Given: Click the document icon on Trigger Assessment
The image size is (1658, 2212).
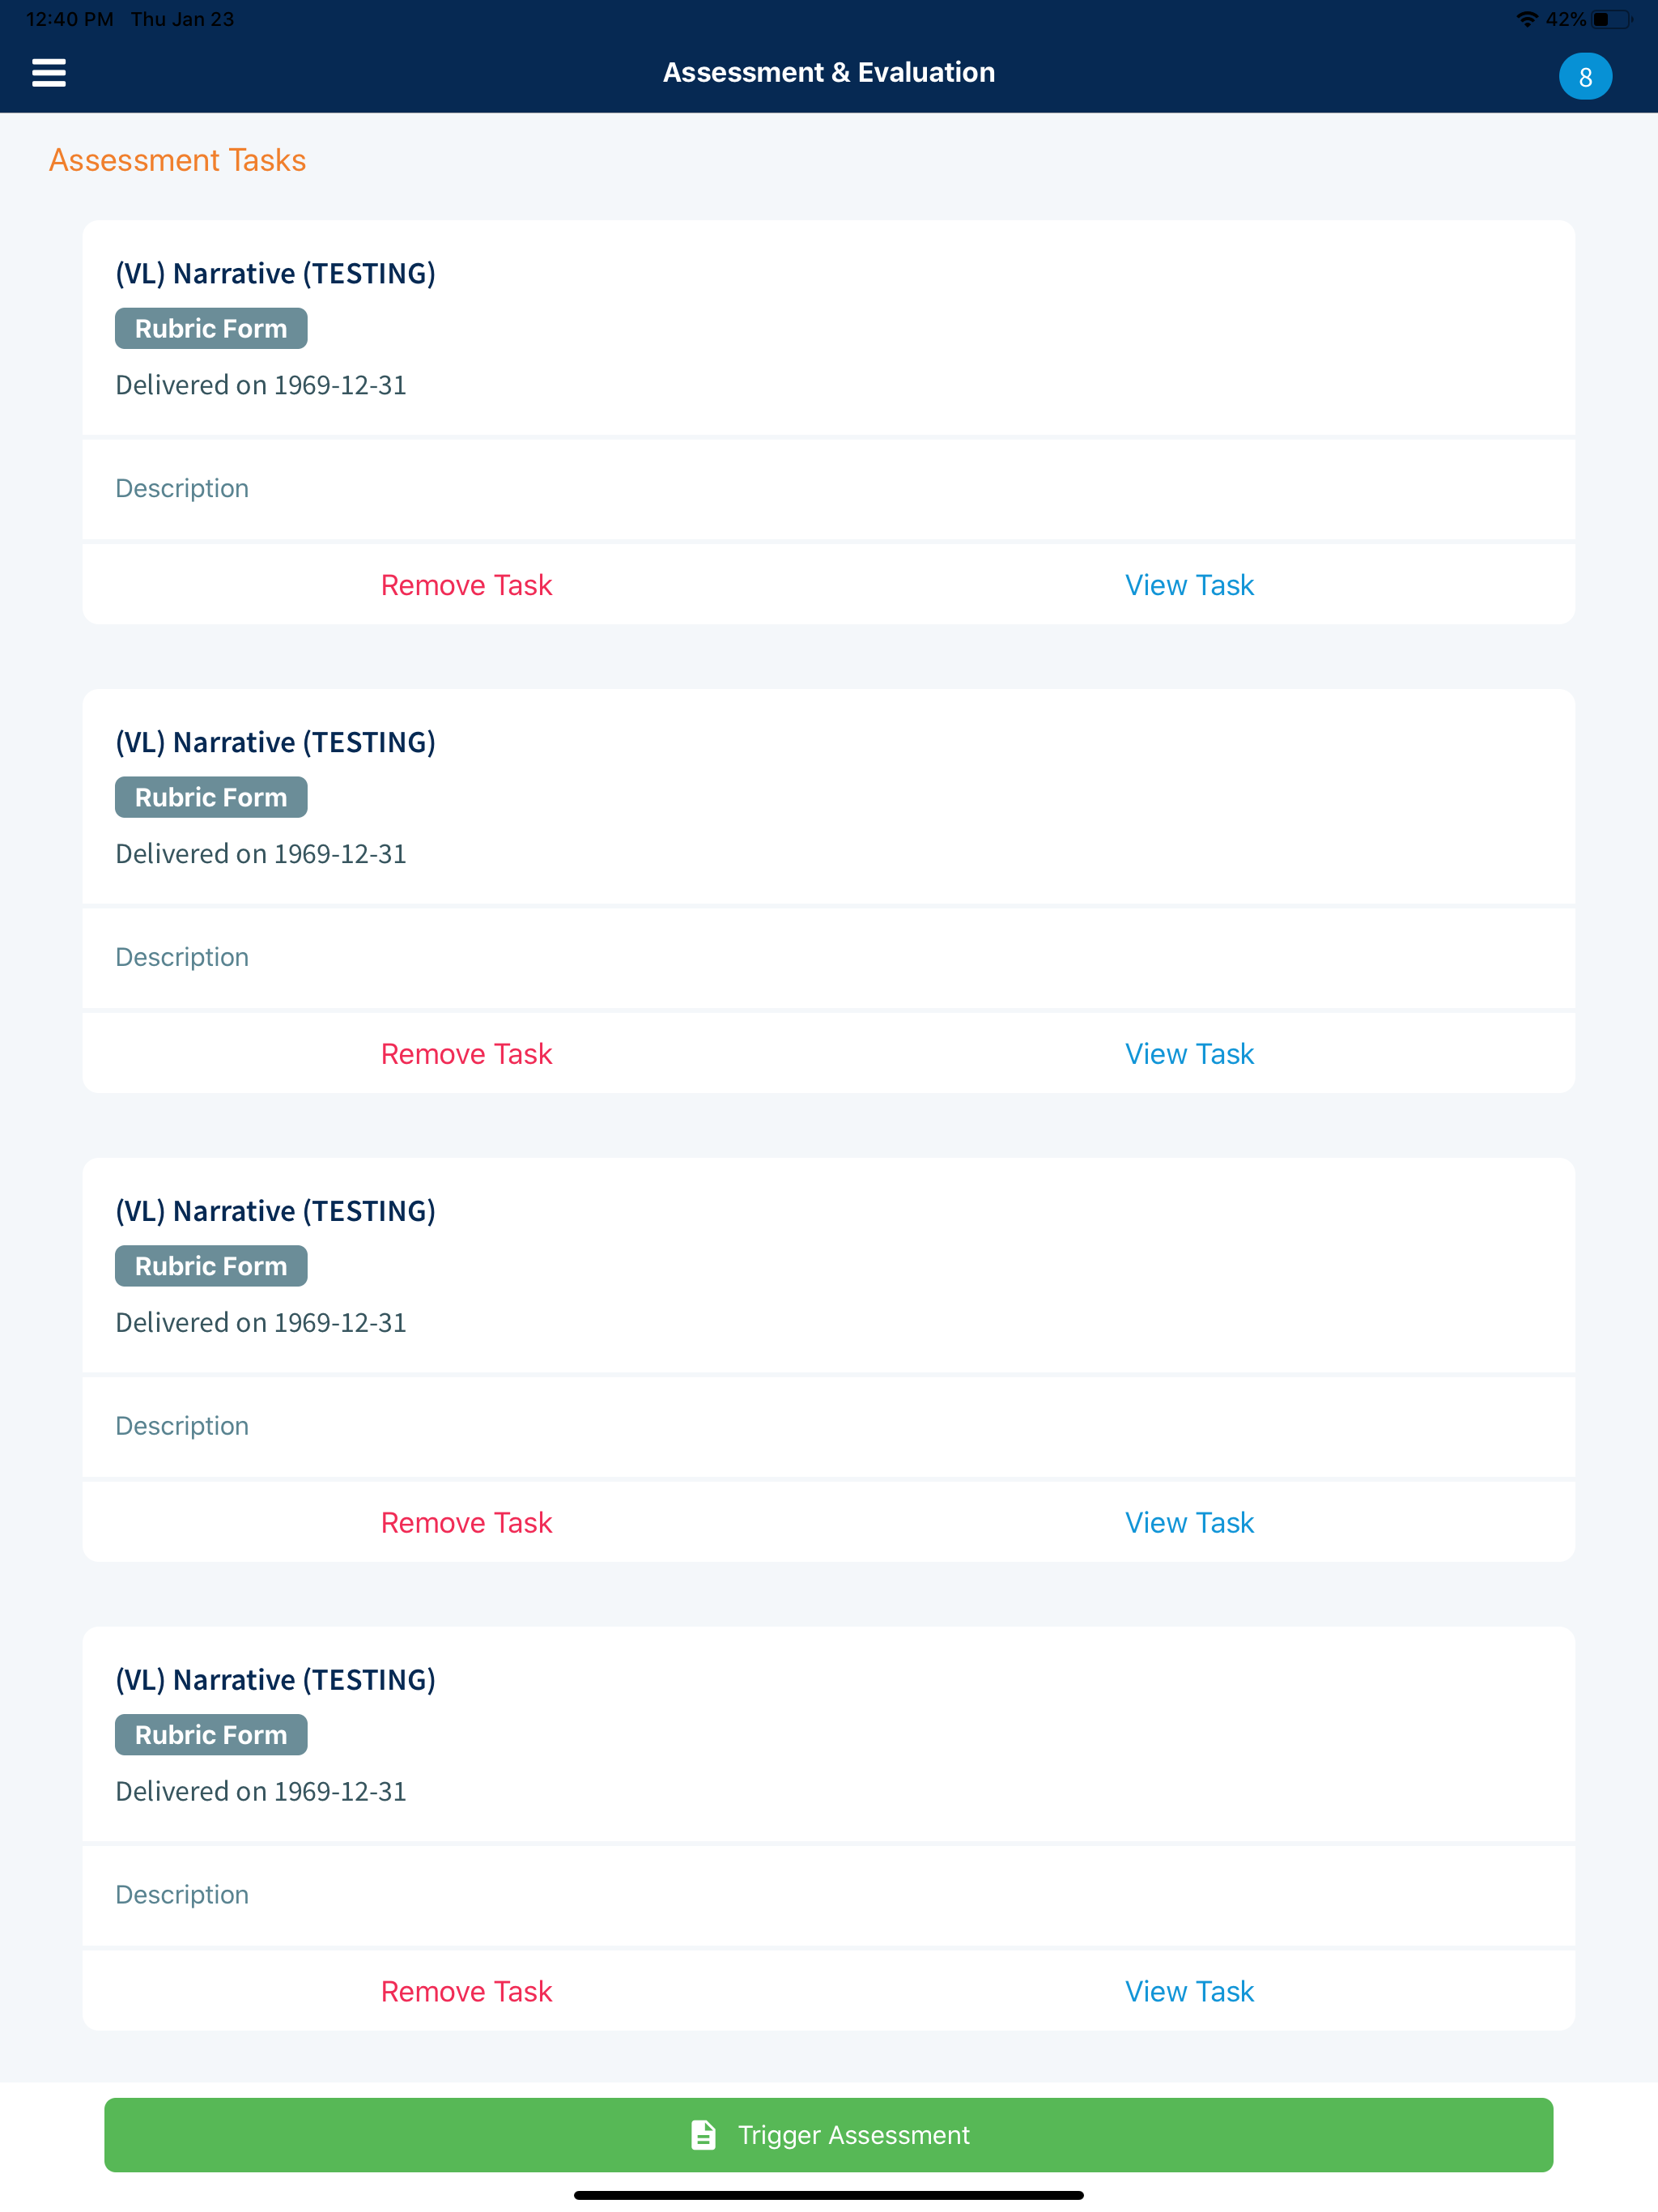Looking at the screenshot, I should pyautogui.click(x=703, y=2134).
